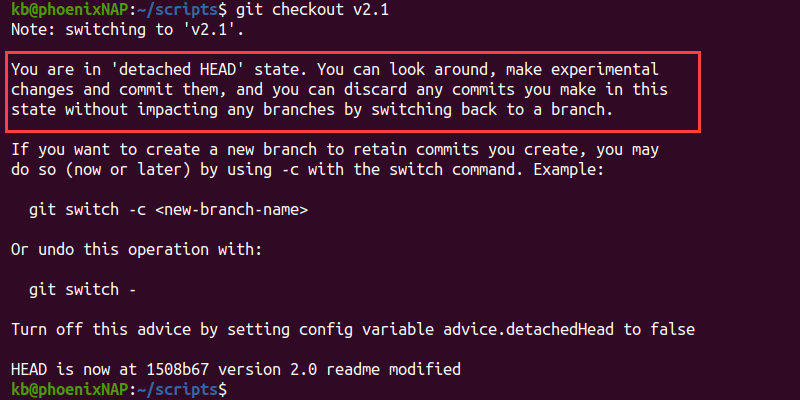800x400 pixels.
Task: Click the bottom kb@phoenixNAP prompt
Action: coord(70,390)
